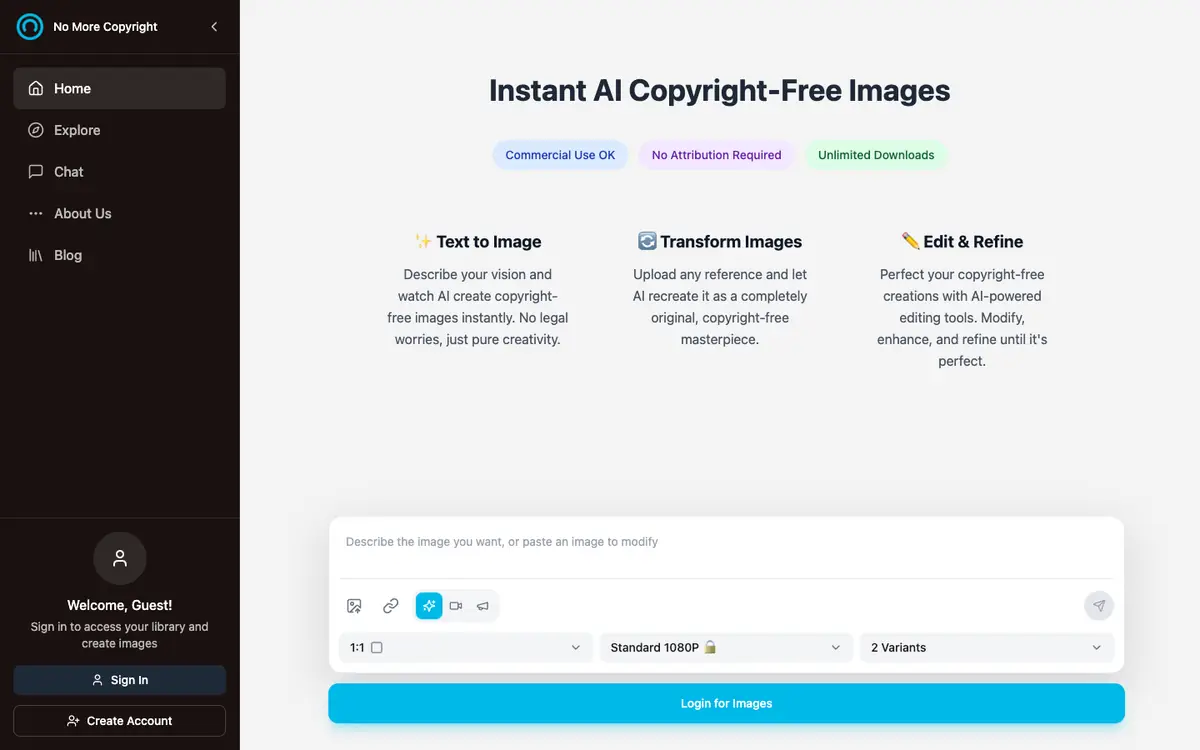Click the link attachment icon
This screenshot has height=750, width=1200.
391,606
